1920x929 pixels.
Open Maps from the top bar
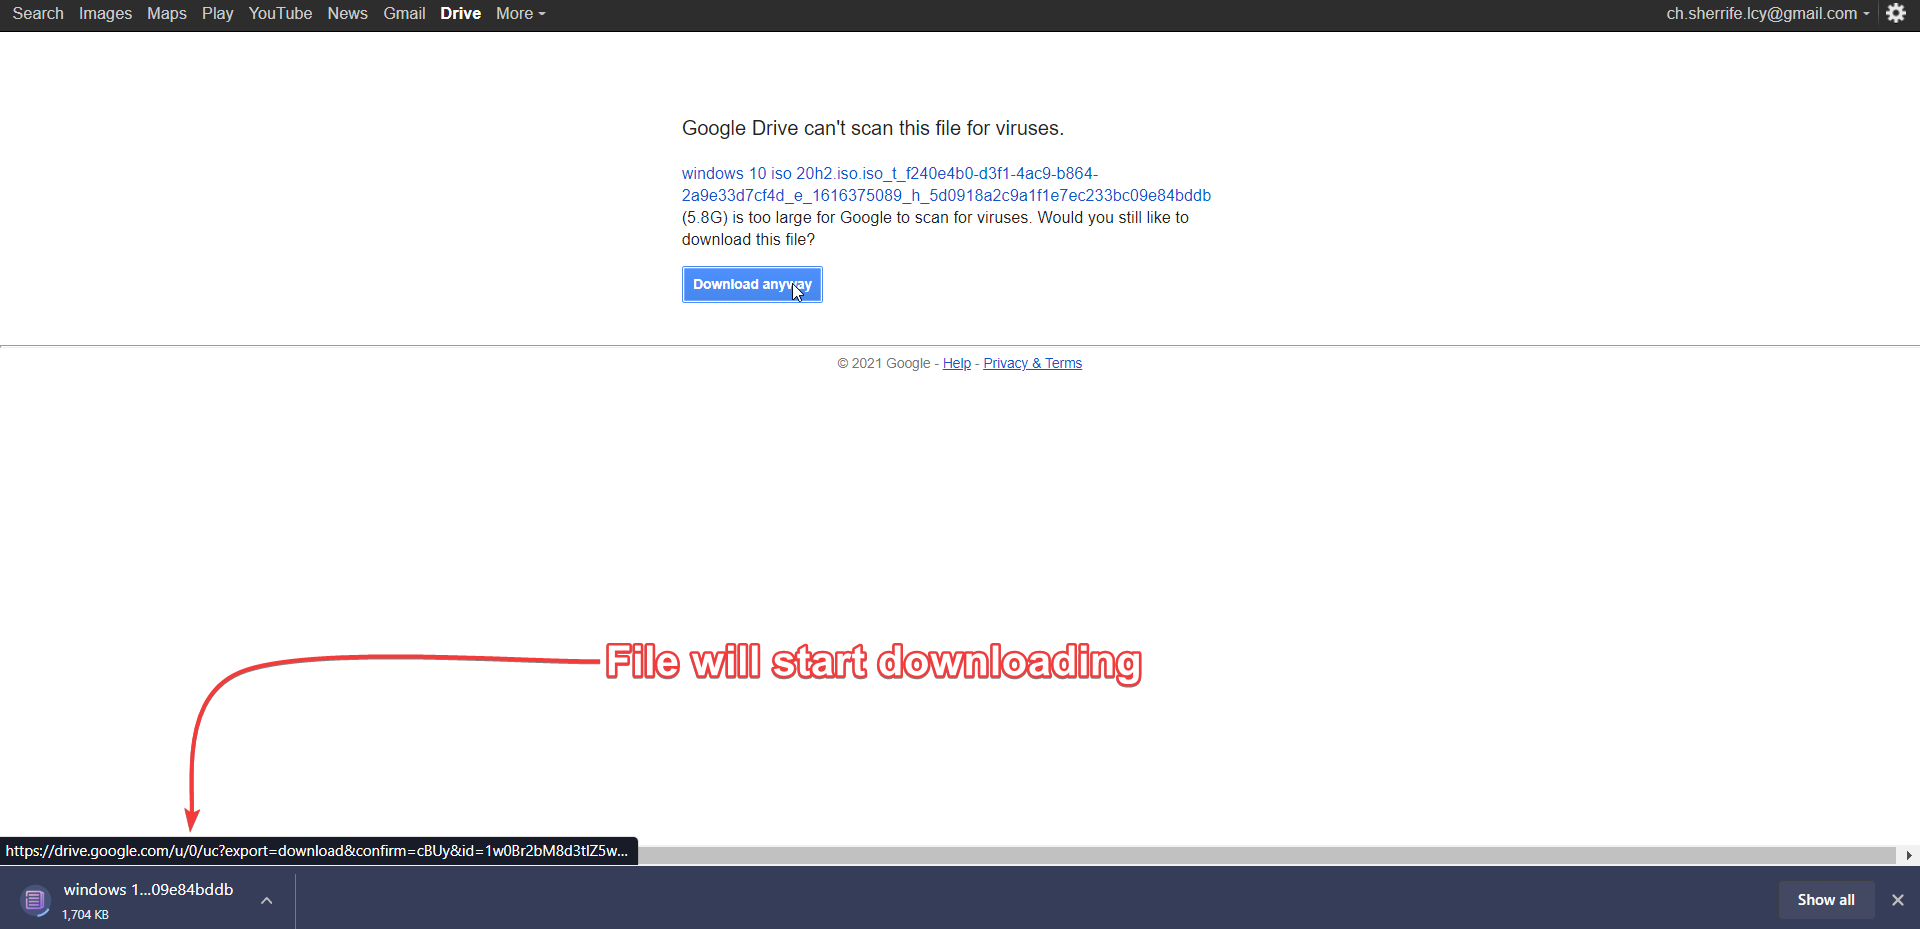(x=167, y=14)
